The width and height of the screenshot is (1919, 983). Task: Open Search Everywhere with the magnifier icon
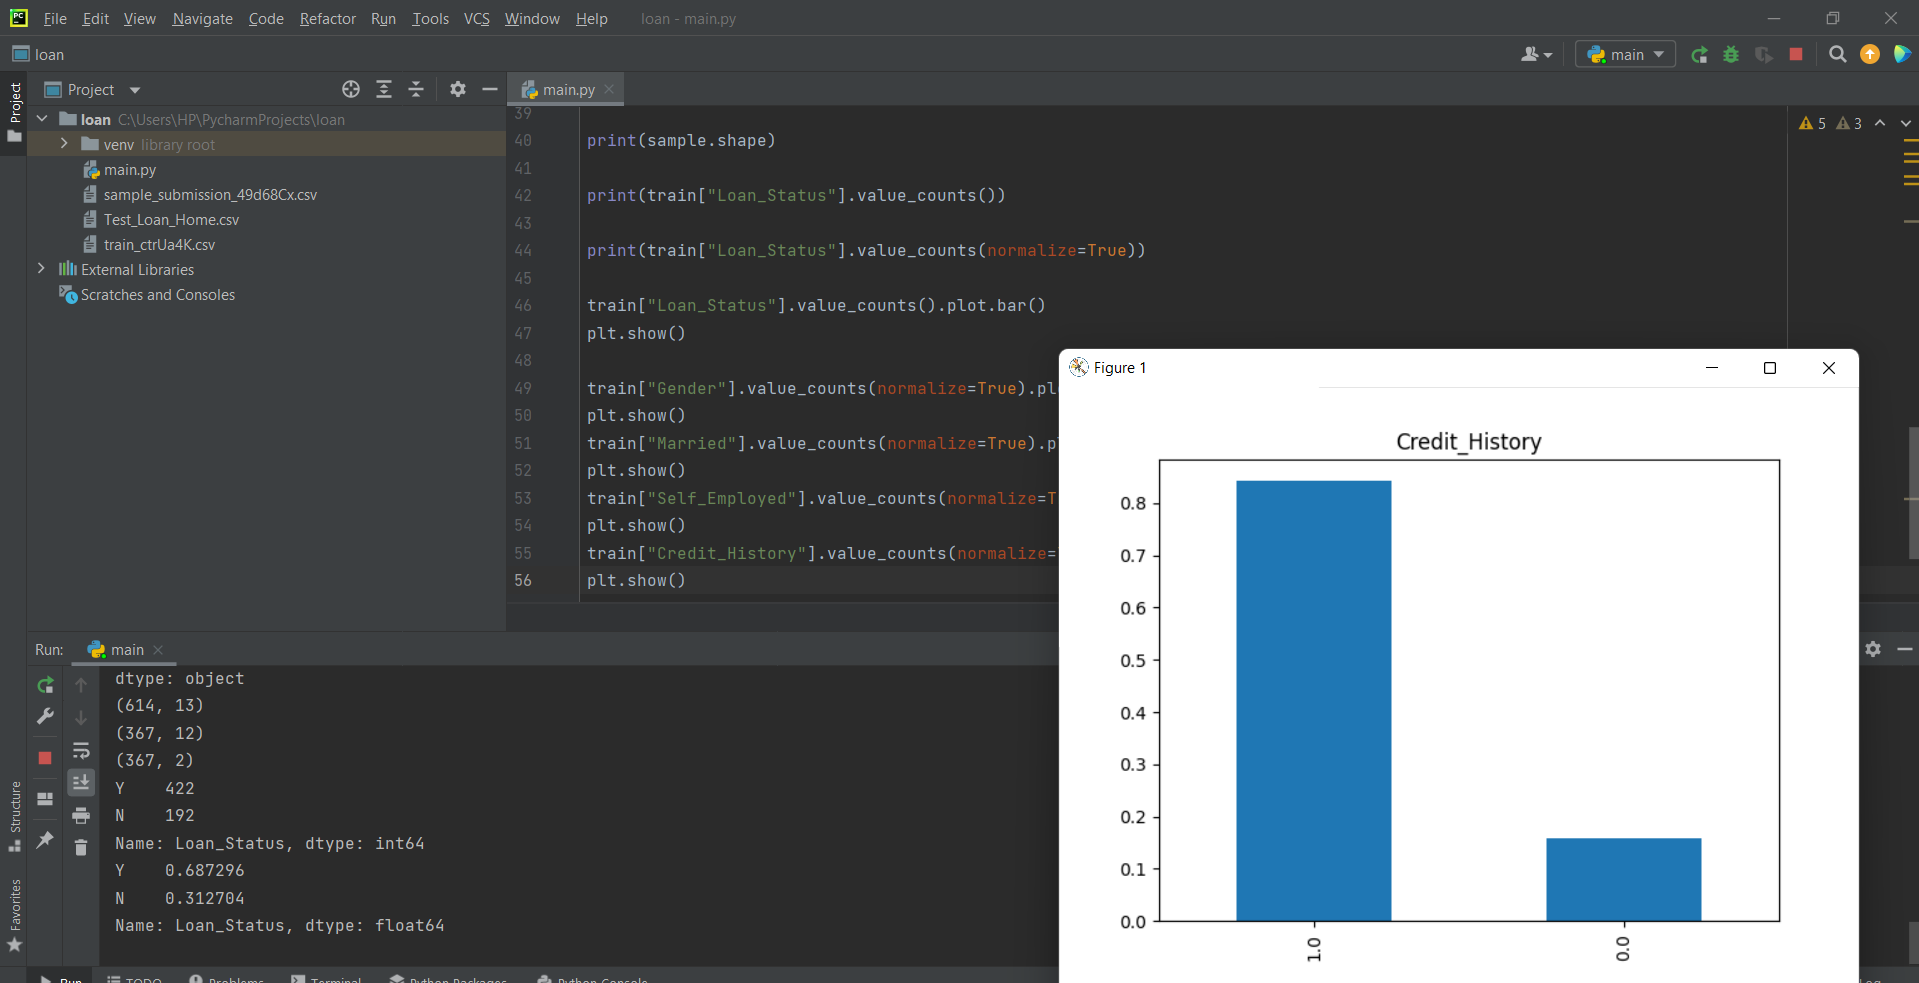coord(1838,55)
